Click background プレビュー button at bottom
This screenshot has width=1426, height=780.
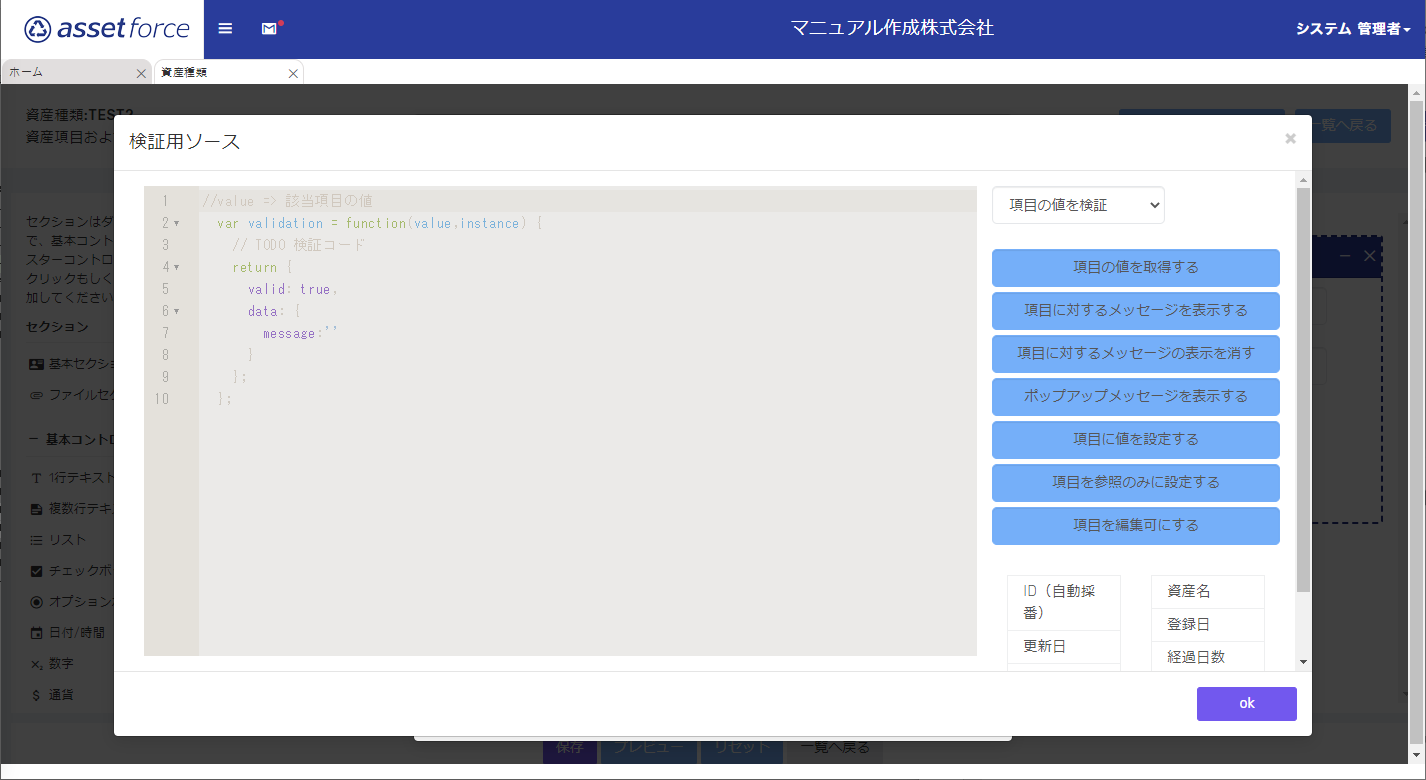pyautogui.click(x=648, y=748)
